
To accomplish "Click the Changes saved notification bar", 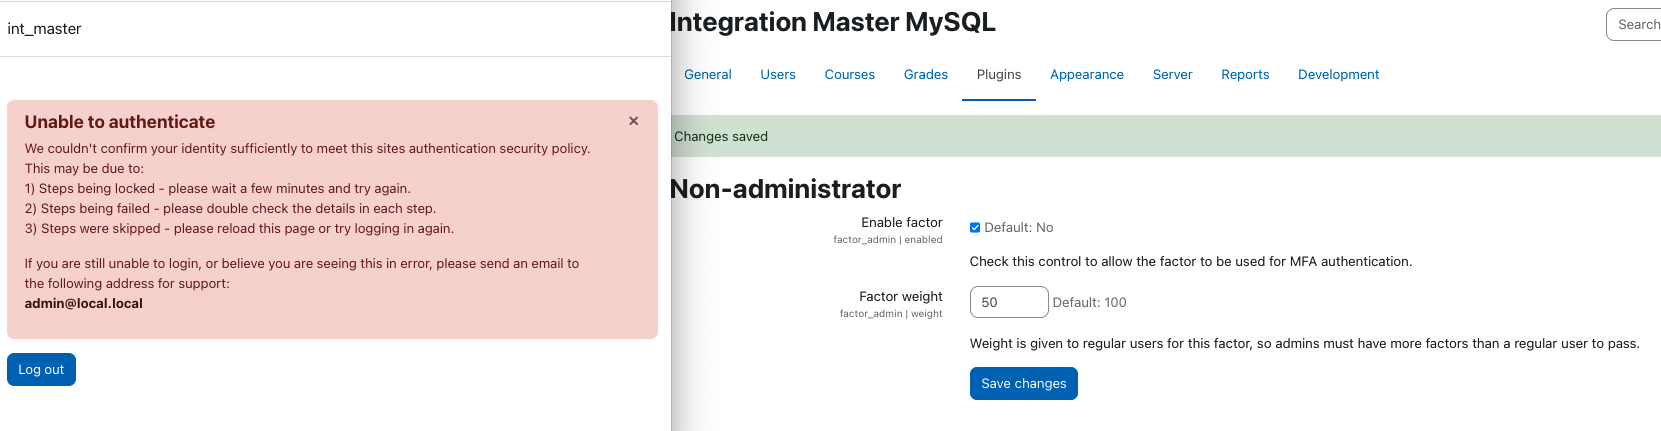I will click(x=1165, y=136).
